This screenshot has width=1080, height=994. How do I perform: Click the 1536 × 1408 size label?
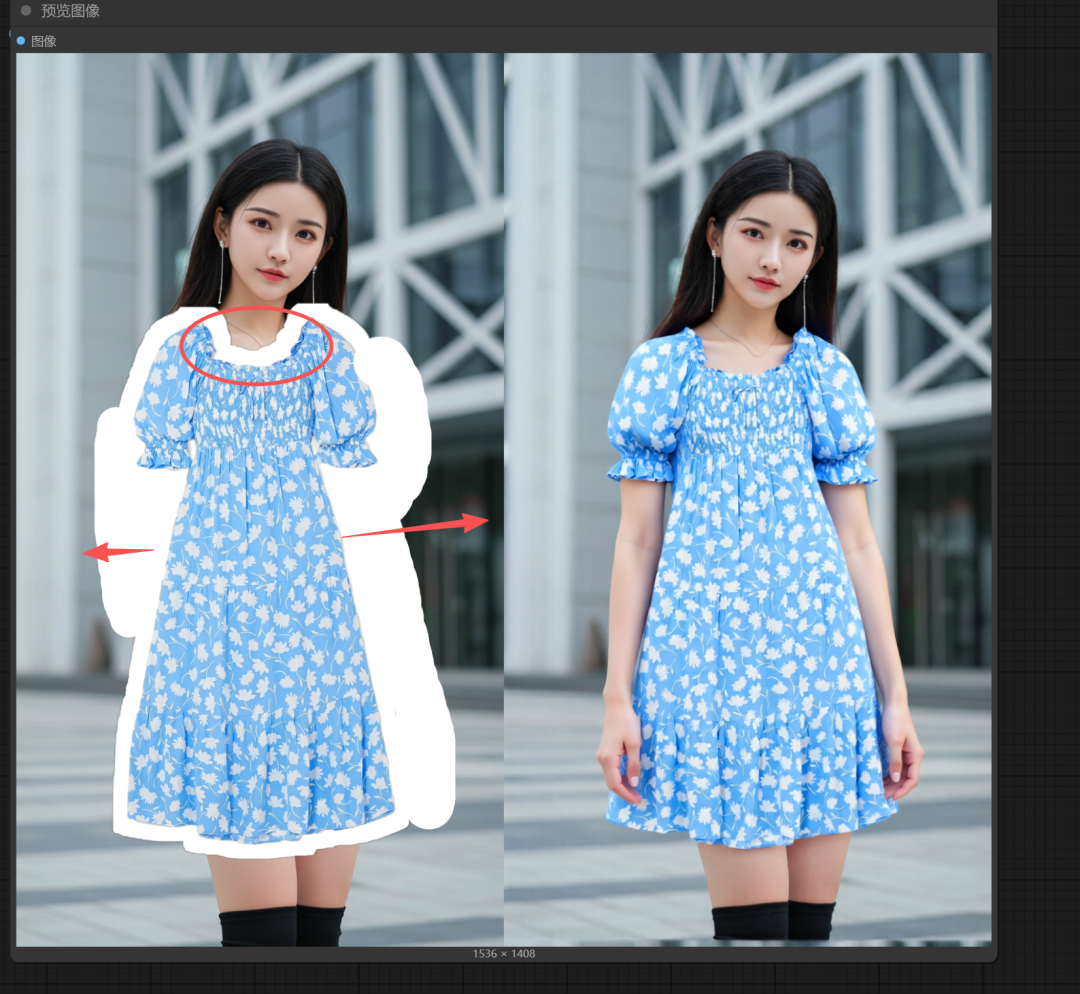coord(503,953)
